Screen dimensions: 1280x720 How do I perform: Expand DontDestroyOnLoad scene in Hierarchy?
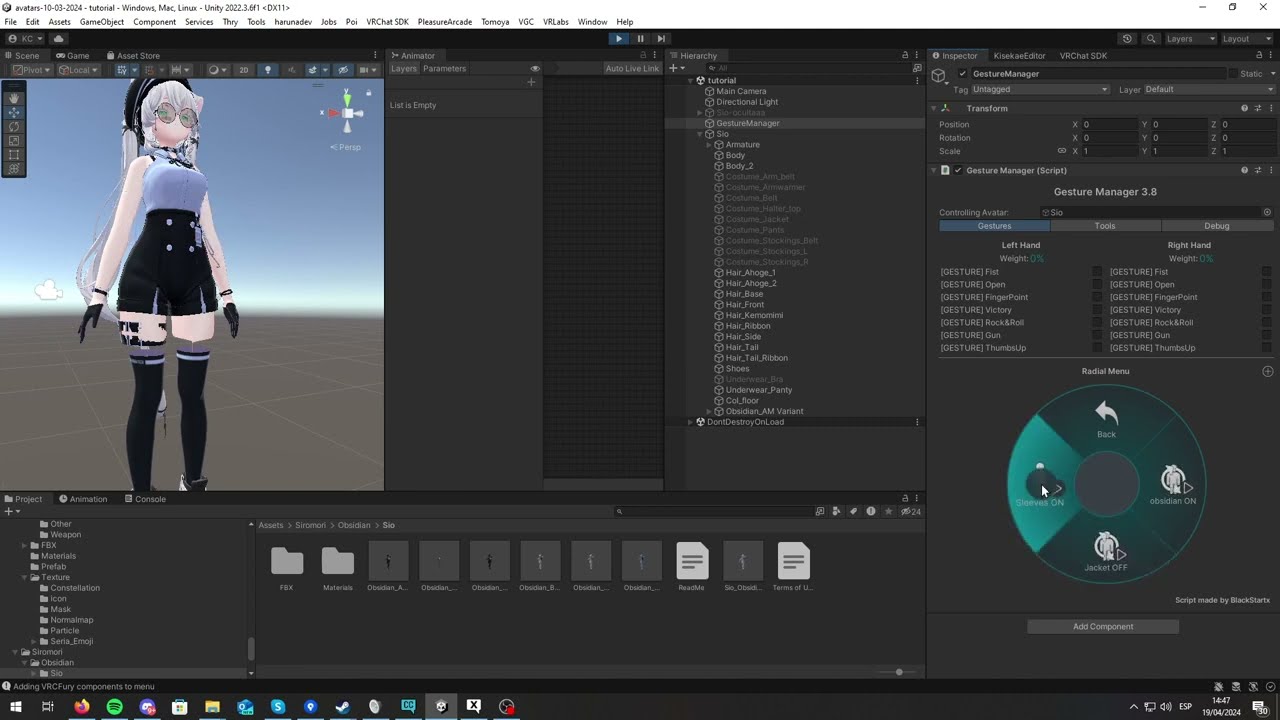coord(690,422)
